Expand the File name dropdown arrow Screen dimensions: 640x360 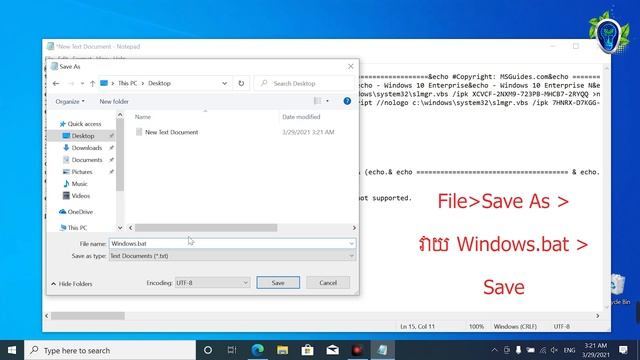[351, 244]
